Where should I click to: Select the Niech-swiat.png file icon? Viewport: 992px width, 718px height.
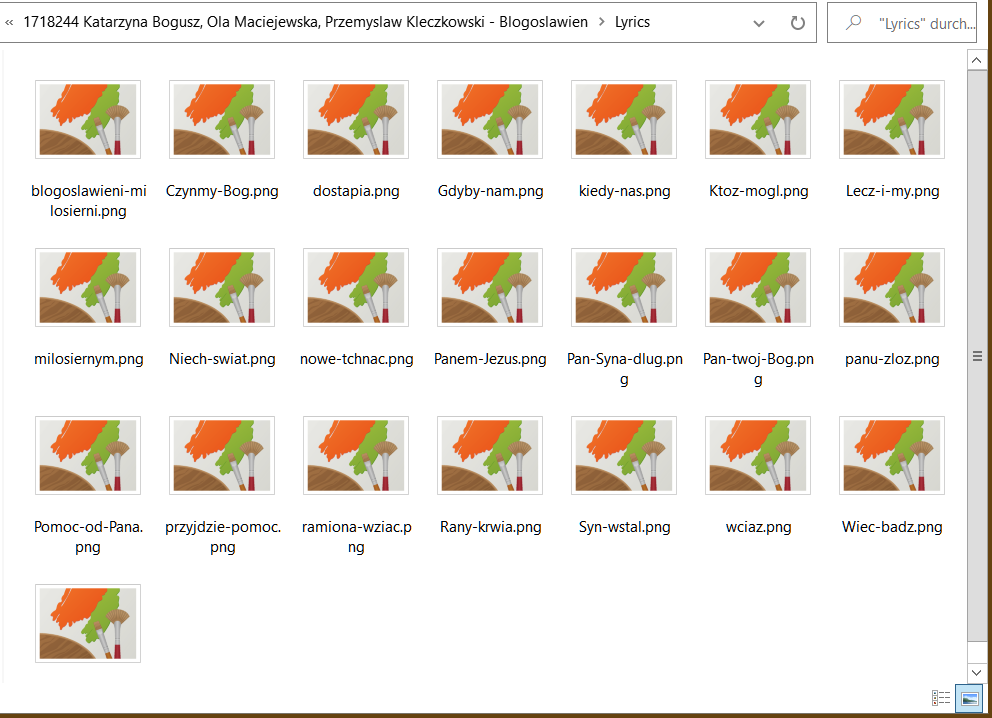[x=222, y=287]
